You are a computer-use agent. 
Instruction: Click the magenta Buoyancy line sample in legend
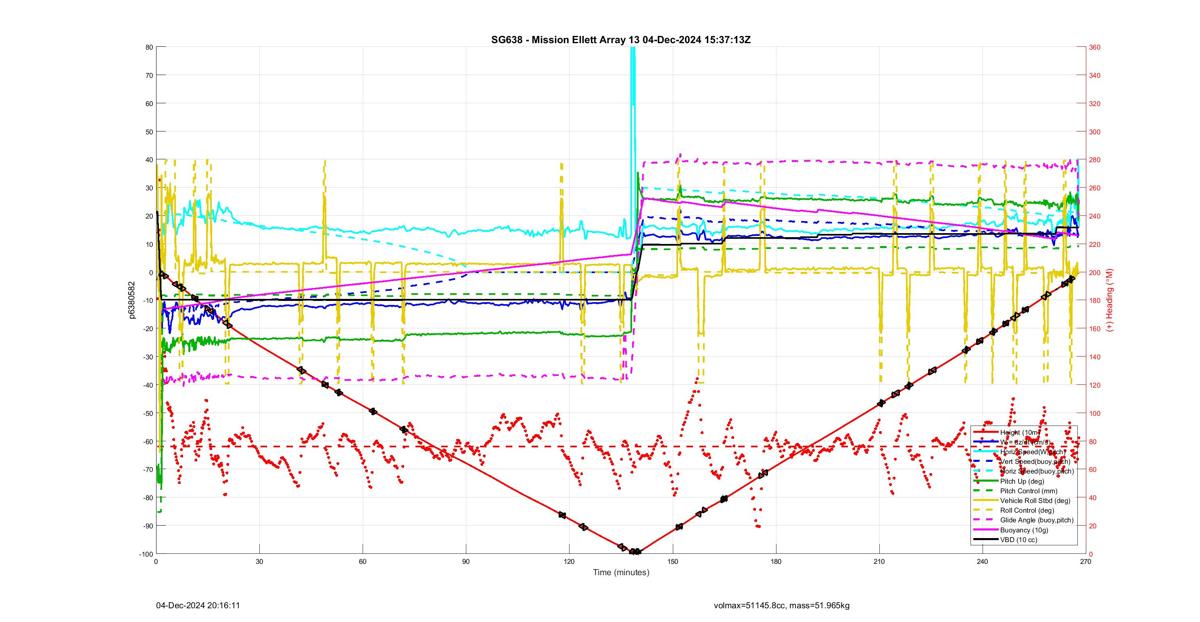click(985, 530)
